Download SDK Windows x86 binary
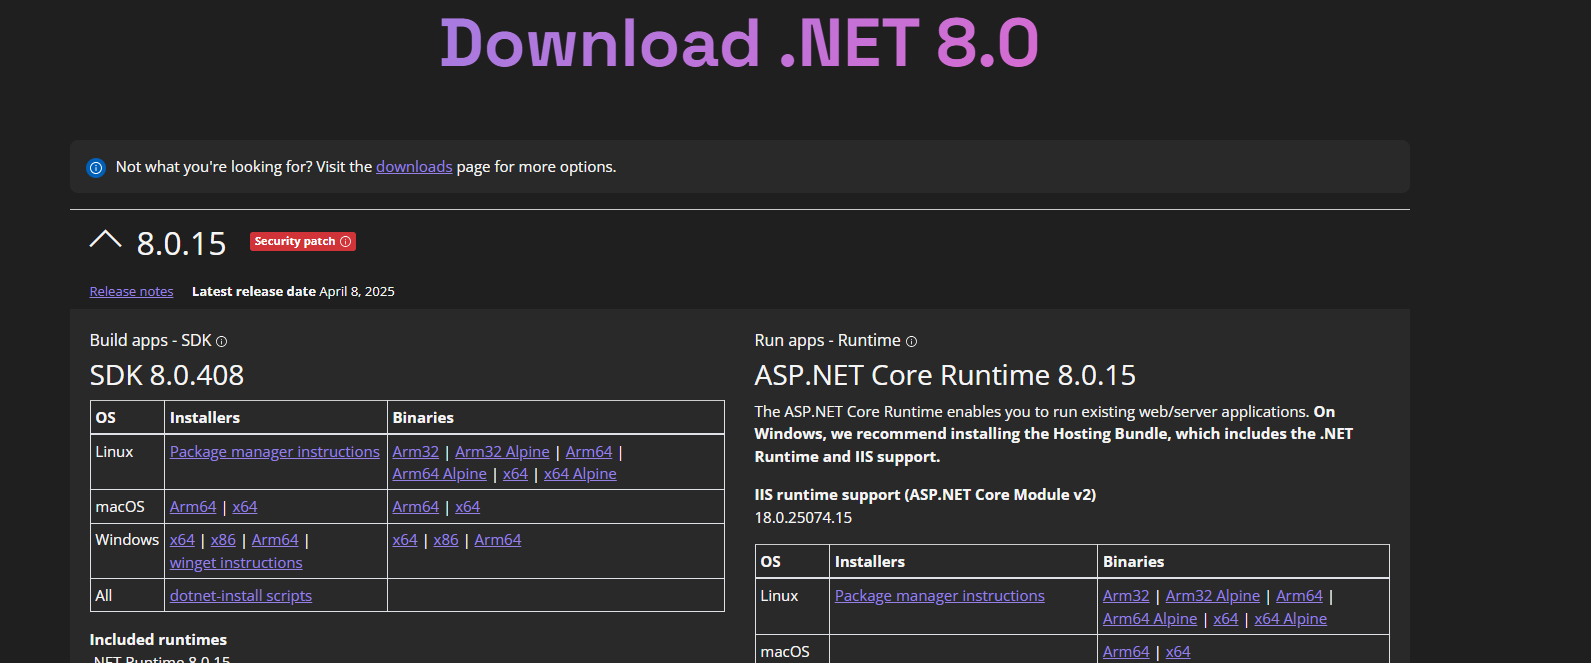This screenshot has width=1591, height=663. 446,540
